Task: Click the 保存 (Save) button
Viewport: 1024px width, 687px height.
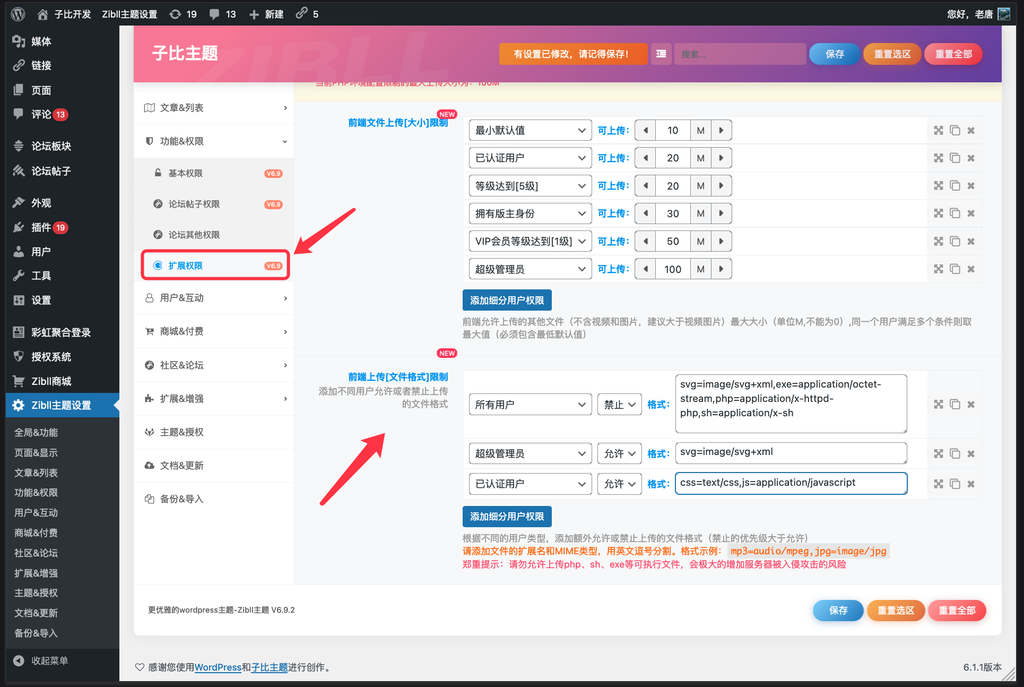Action: pos(833,53)
